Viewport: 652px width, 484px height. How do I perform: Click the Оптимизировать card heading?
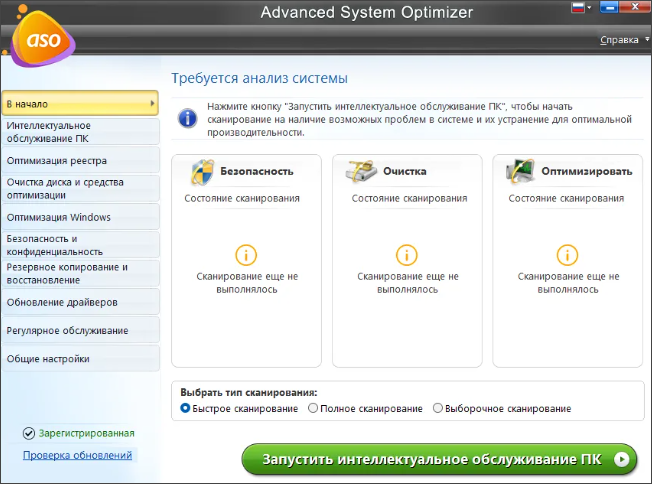pyautogui.click(x=587, y=171)
